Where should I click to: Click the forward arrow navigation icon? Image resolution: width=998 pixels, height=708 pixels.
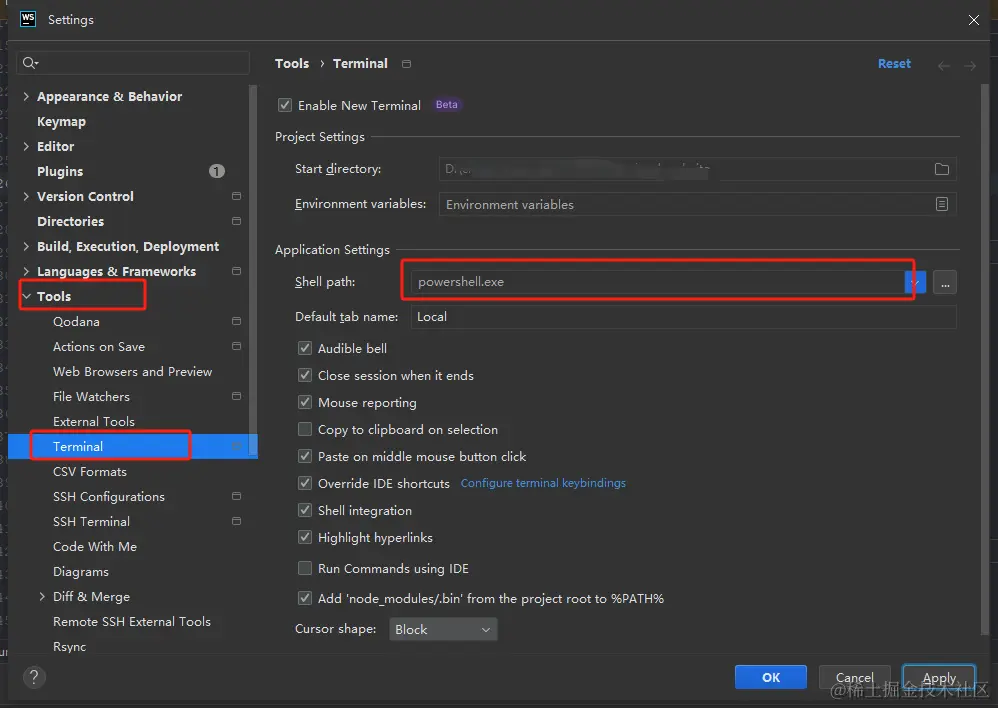coord(969,66)
